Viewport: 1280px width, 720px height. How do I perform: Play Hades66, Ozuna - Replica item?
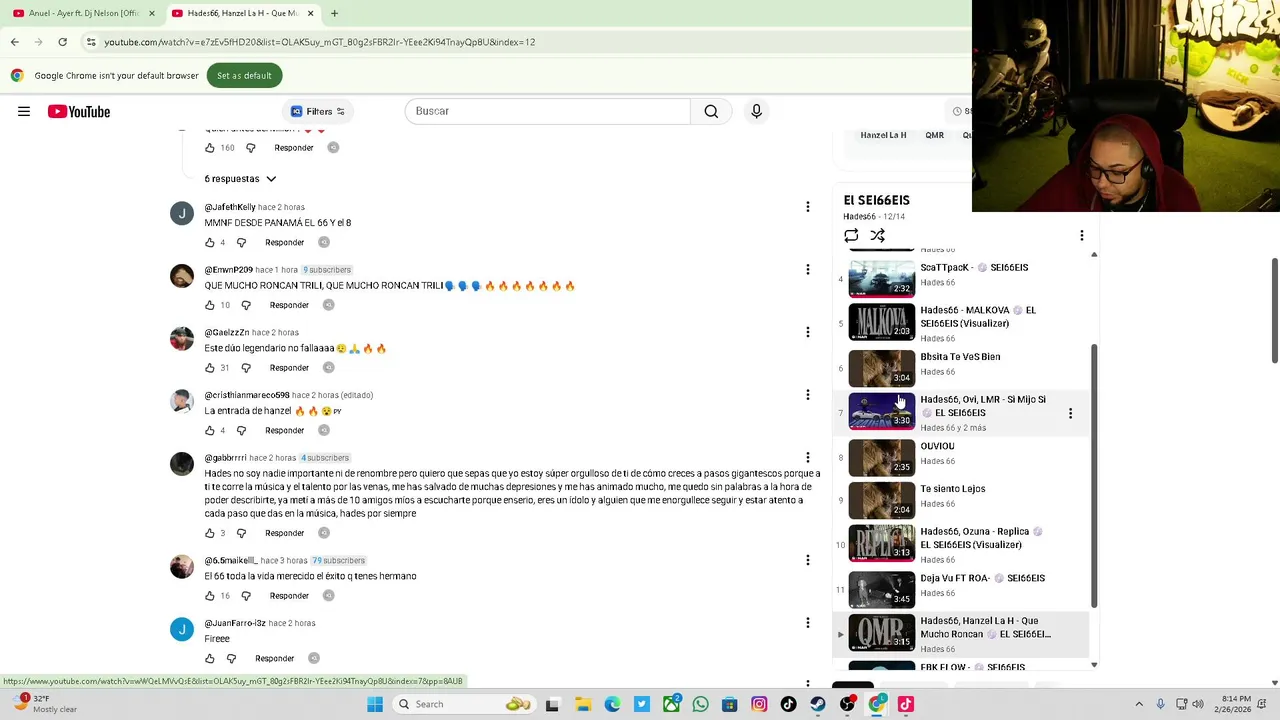point(960,543)
